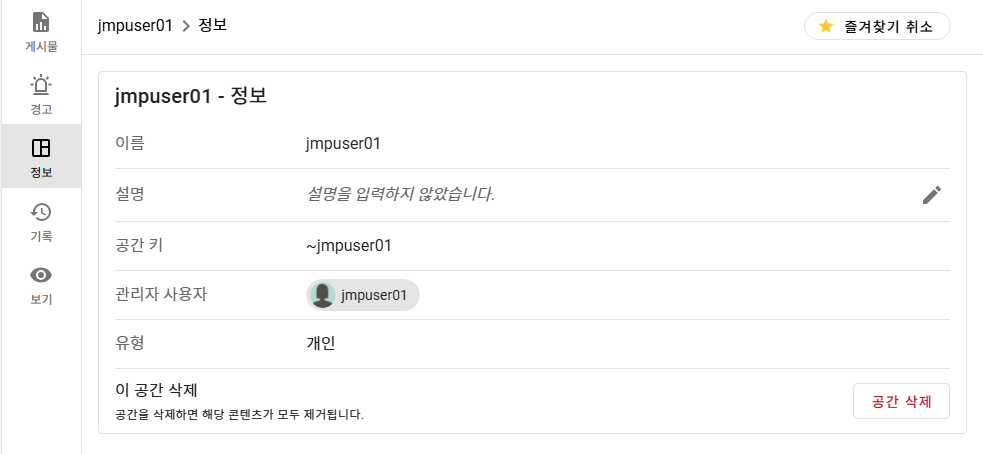Viewport: 983px width, 454px height.
Task: Click the yellow star favorite icon
Action: [826, 27]
